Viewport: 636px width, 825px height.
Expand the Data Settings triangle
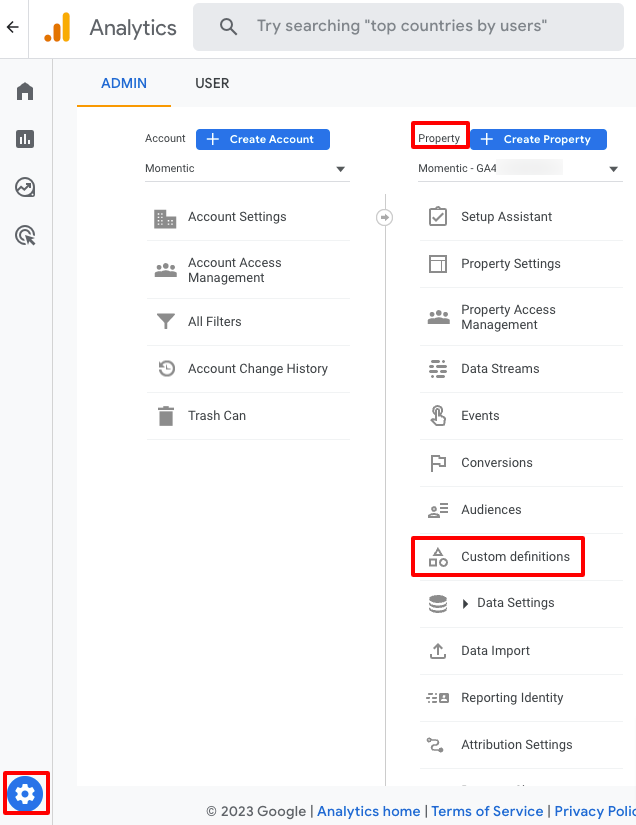click(465, 603)
